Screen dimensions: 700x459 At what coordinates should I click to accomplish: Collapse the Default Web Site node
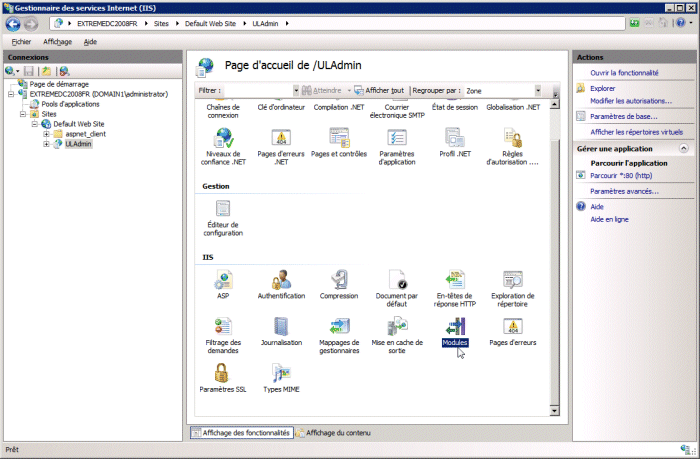34,124
